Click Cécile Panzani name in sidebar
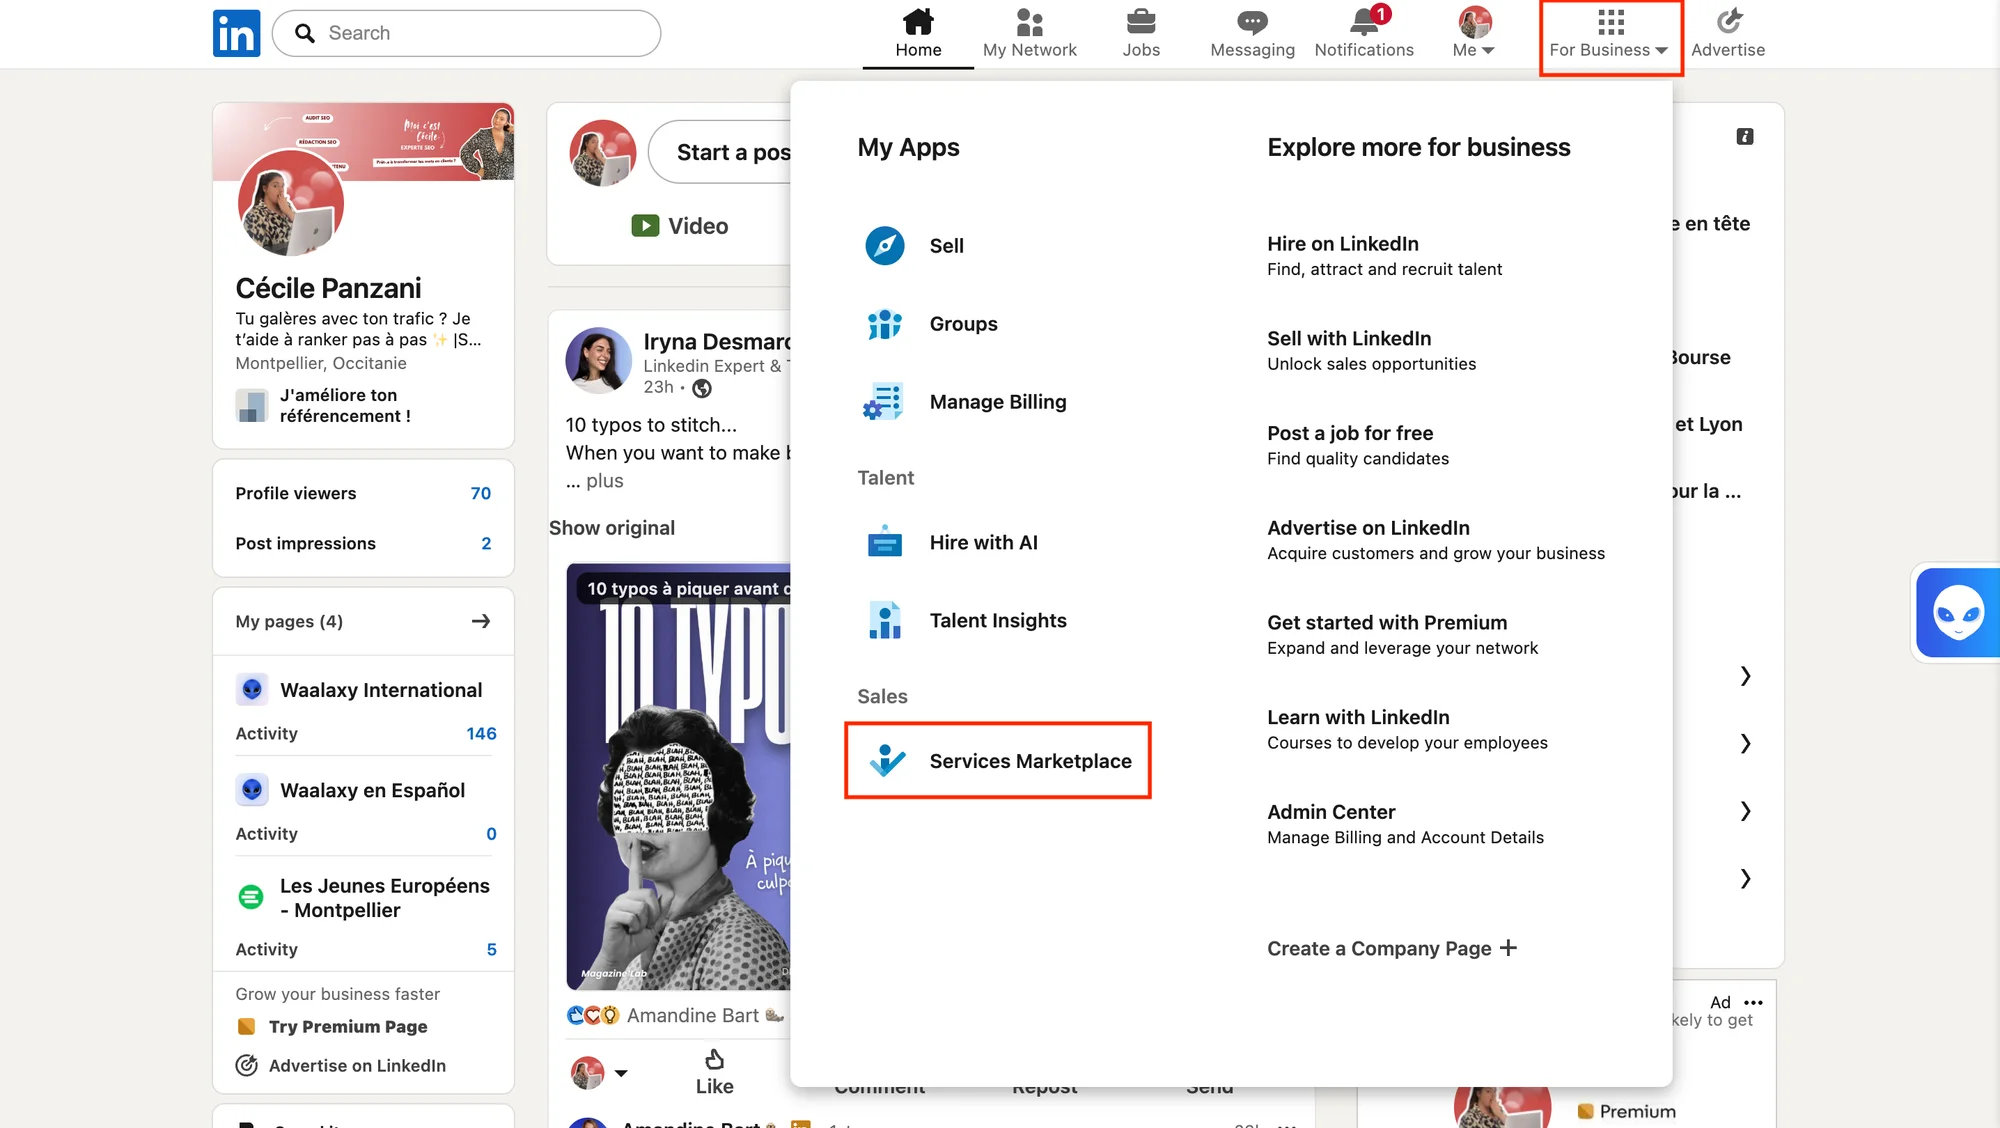The height and width of the screenshot is (1128, 2000). pyautogui.click(x=328, y=289)
